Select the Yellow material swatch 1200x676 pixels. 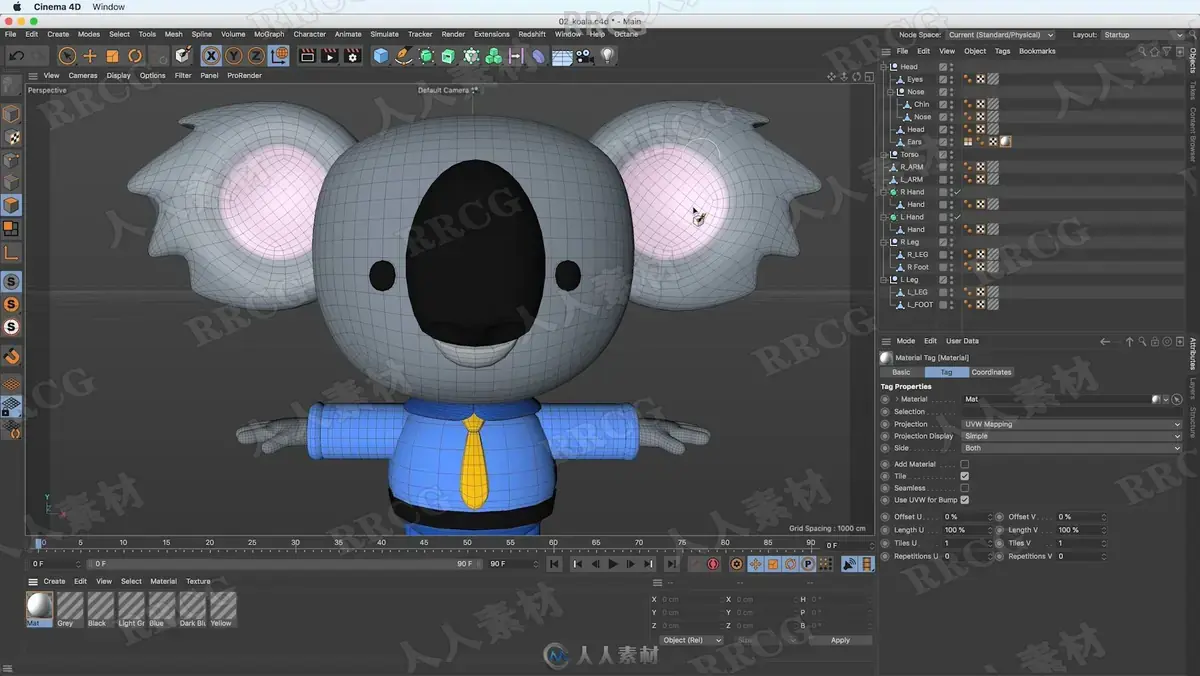[223, 609]
